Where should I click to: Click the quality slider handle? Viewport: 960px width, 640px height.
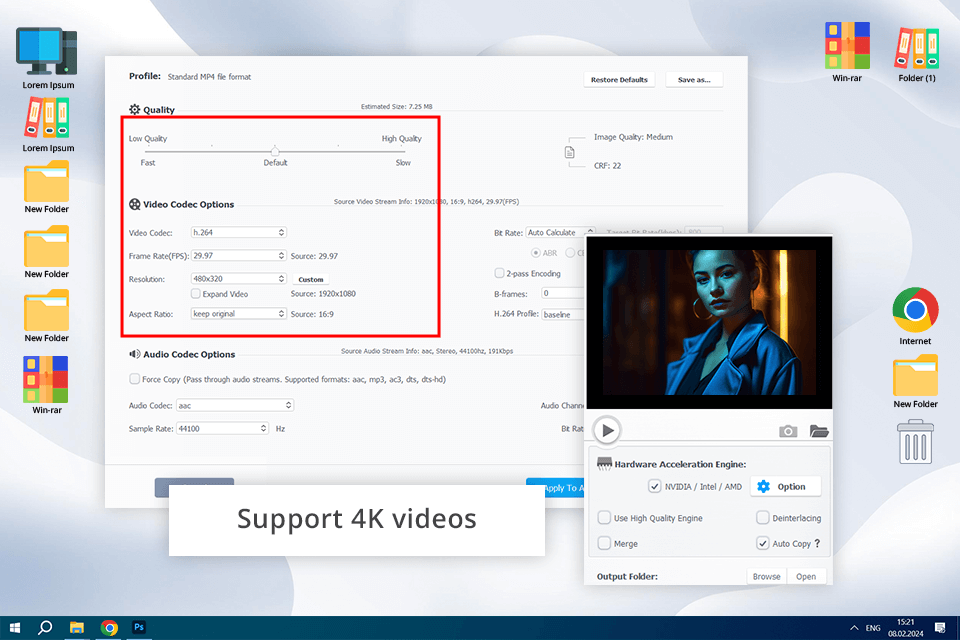pyautogui.click(x=275, y=151)
